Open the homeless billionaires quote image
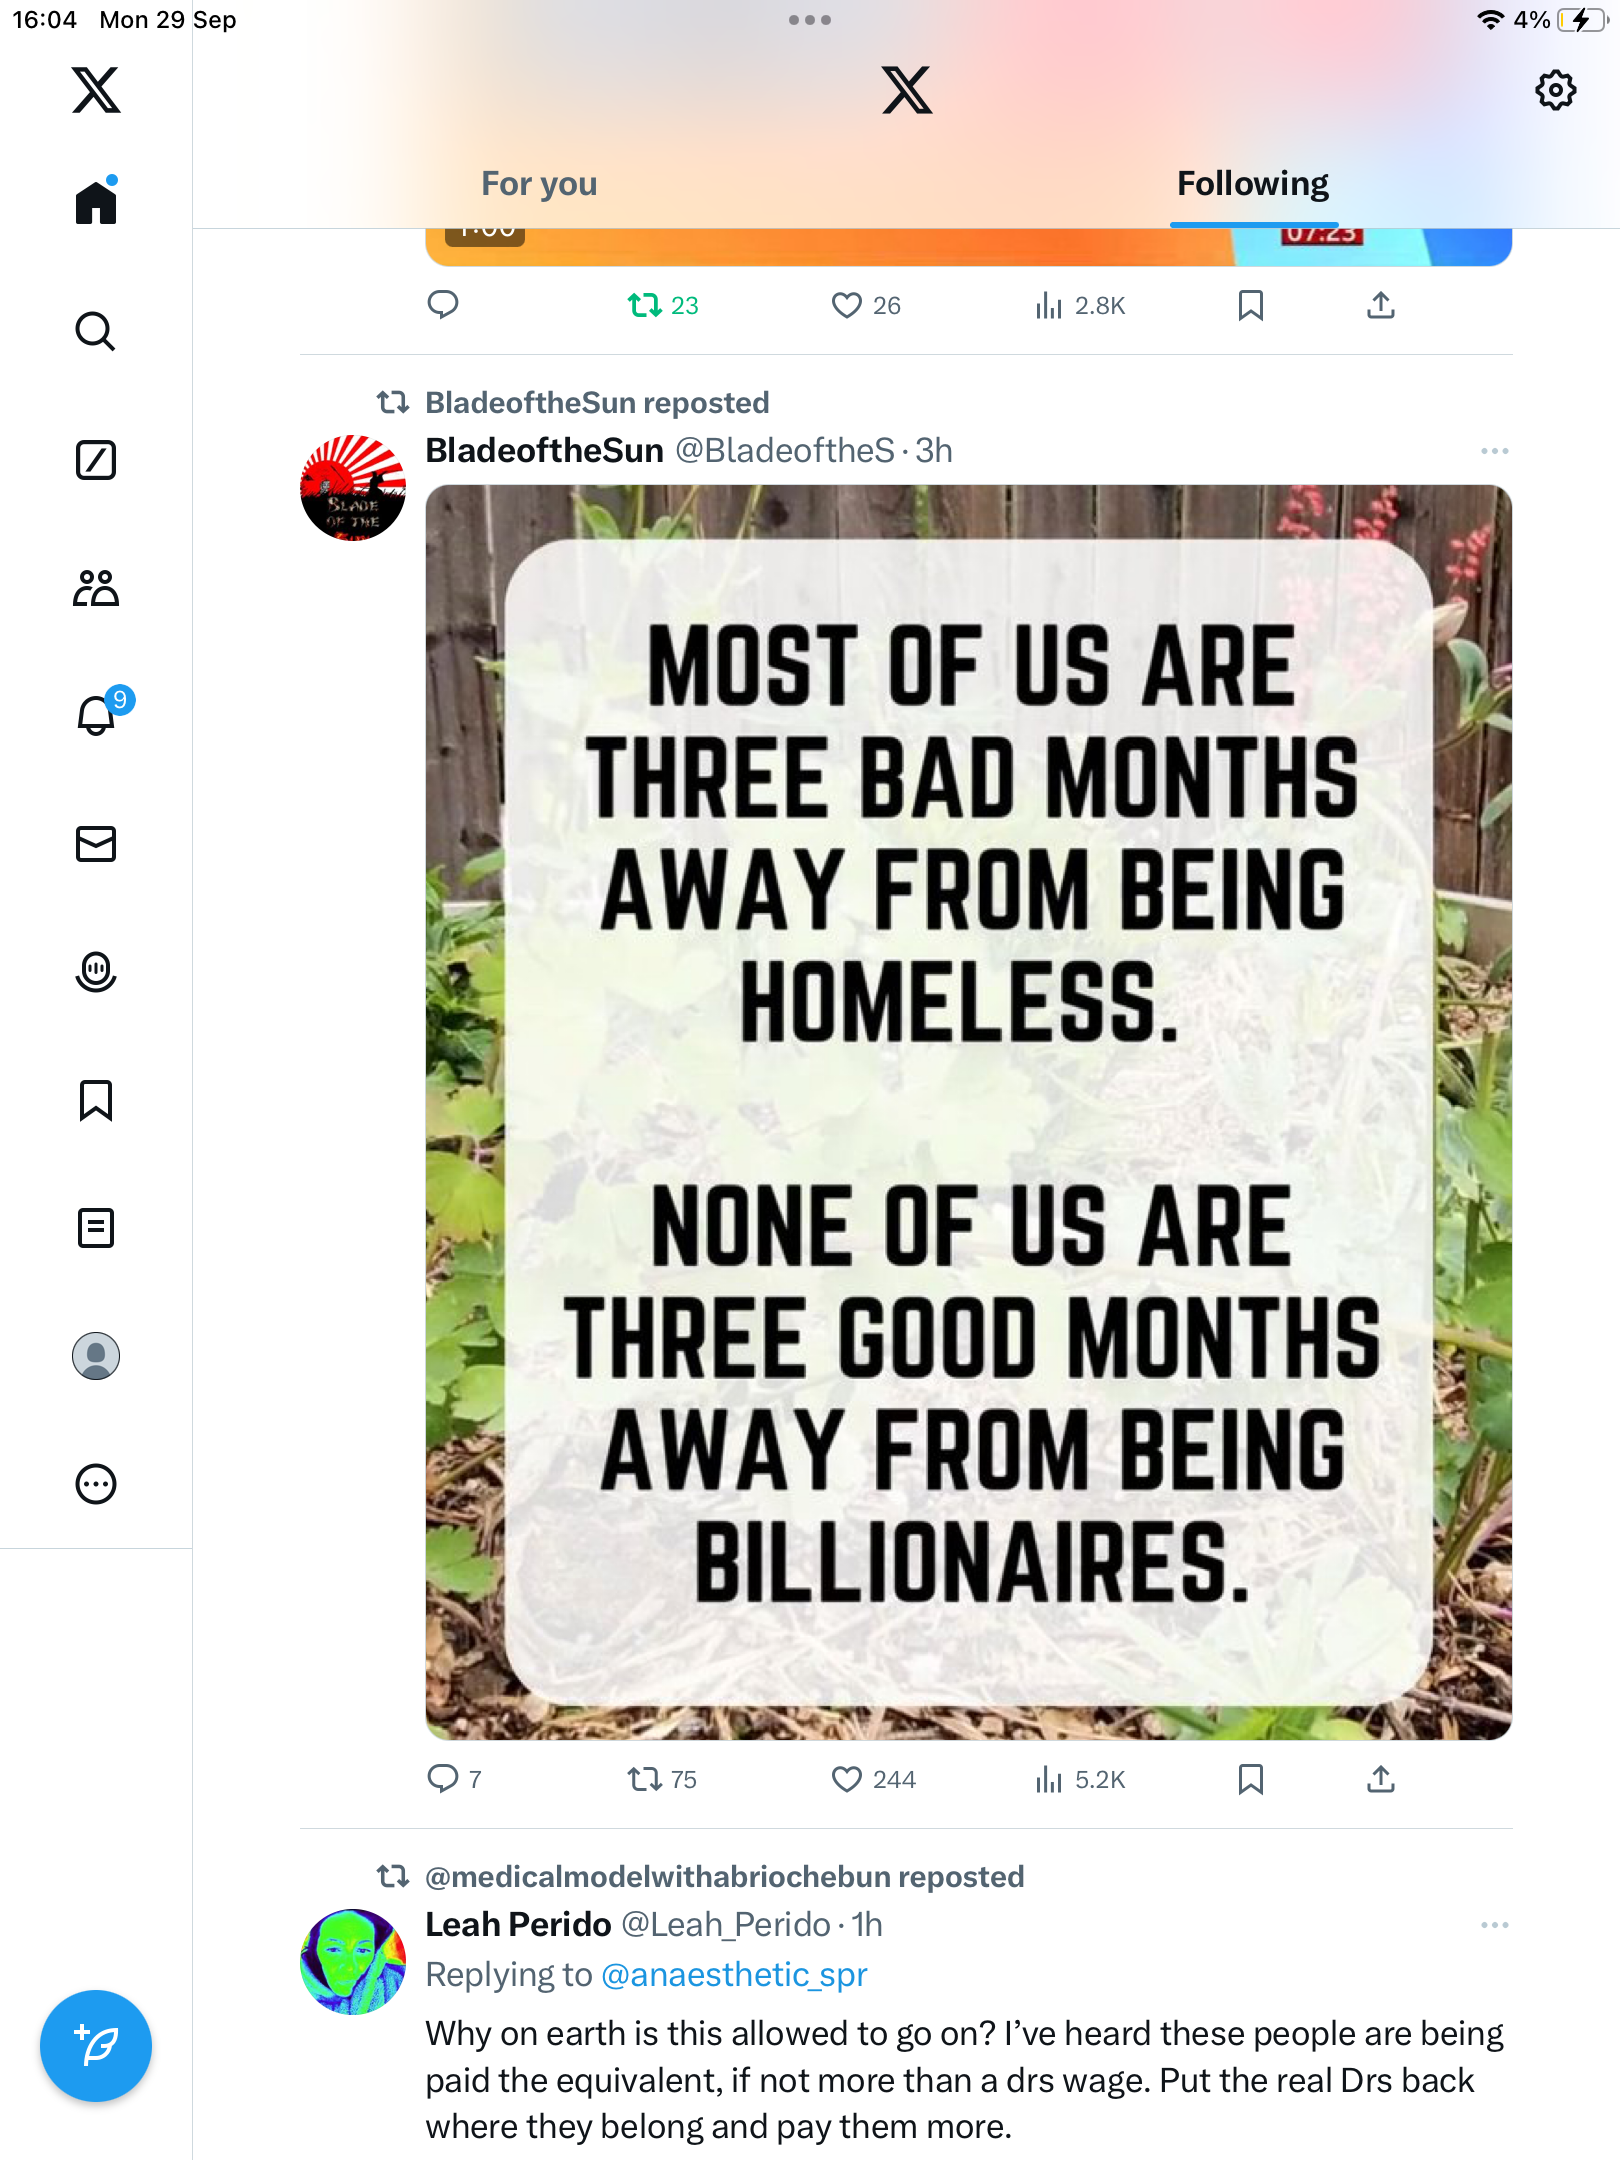This screenshot has width=1620, height=2160. coord(968,1112)
